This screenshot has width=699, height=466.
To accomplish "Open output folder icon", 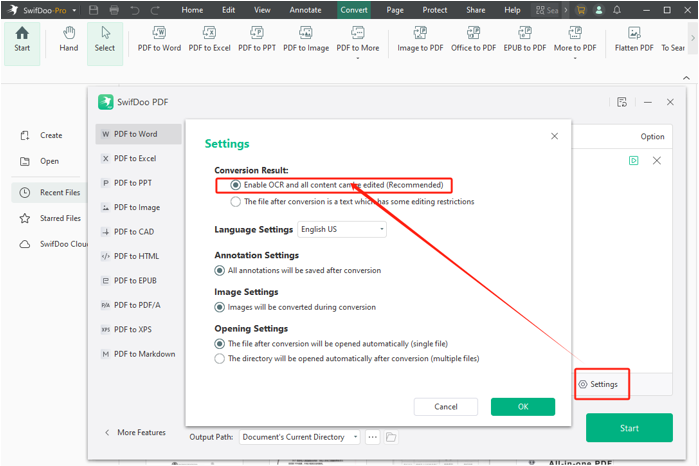I will coord(391,437).
